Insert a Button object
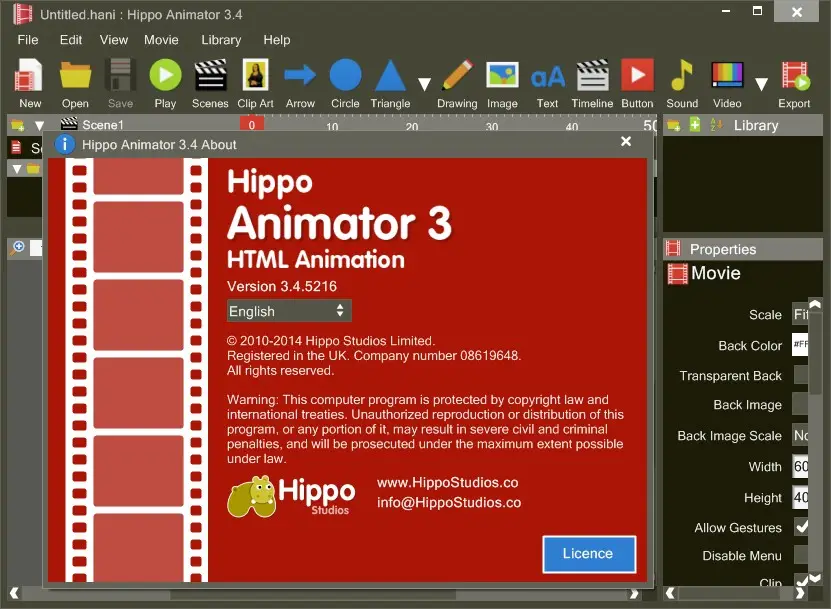The image size is (831, 609). tap(638, 84)
